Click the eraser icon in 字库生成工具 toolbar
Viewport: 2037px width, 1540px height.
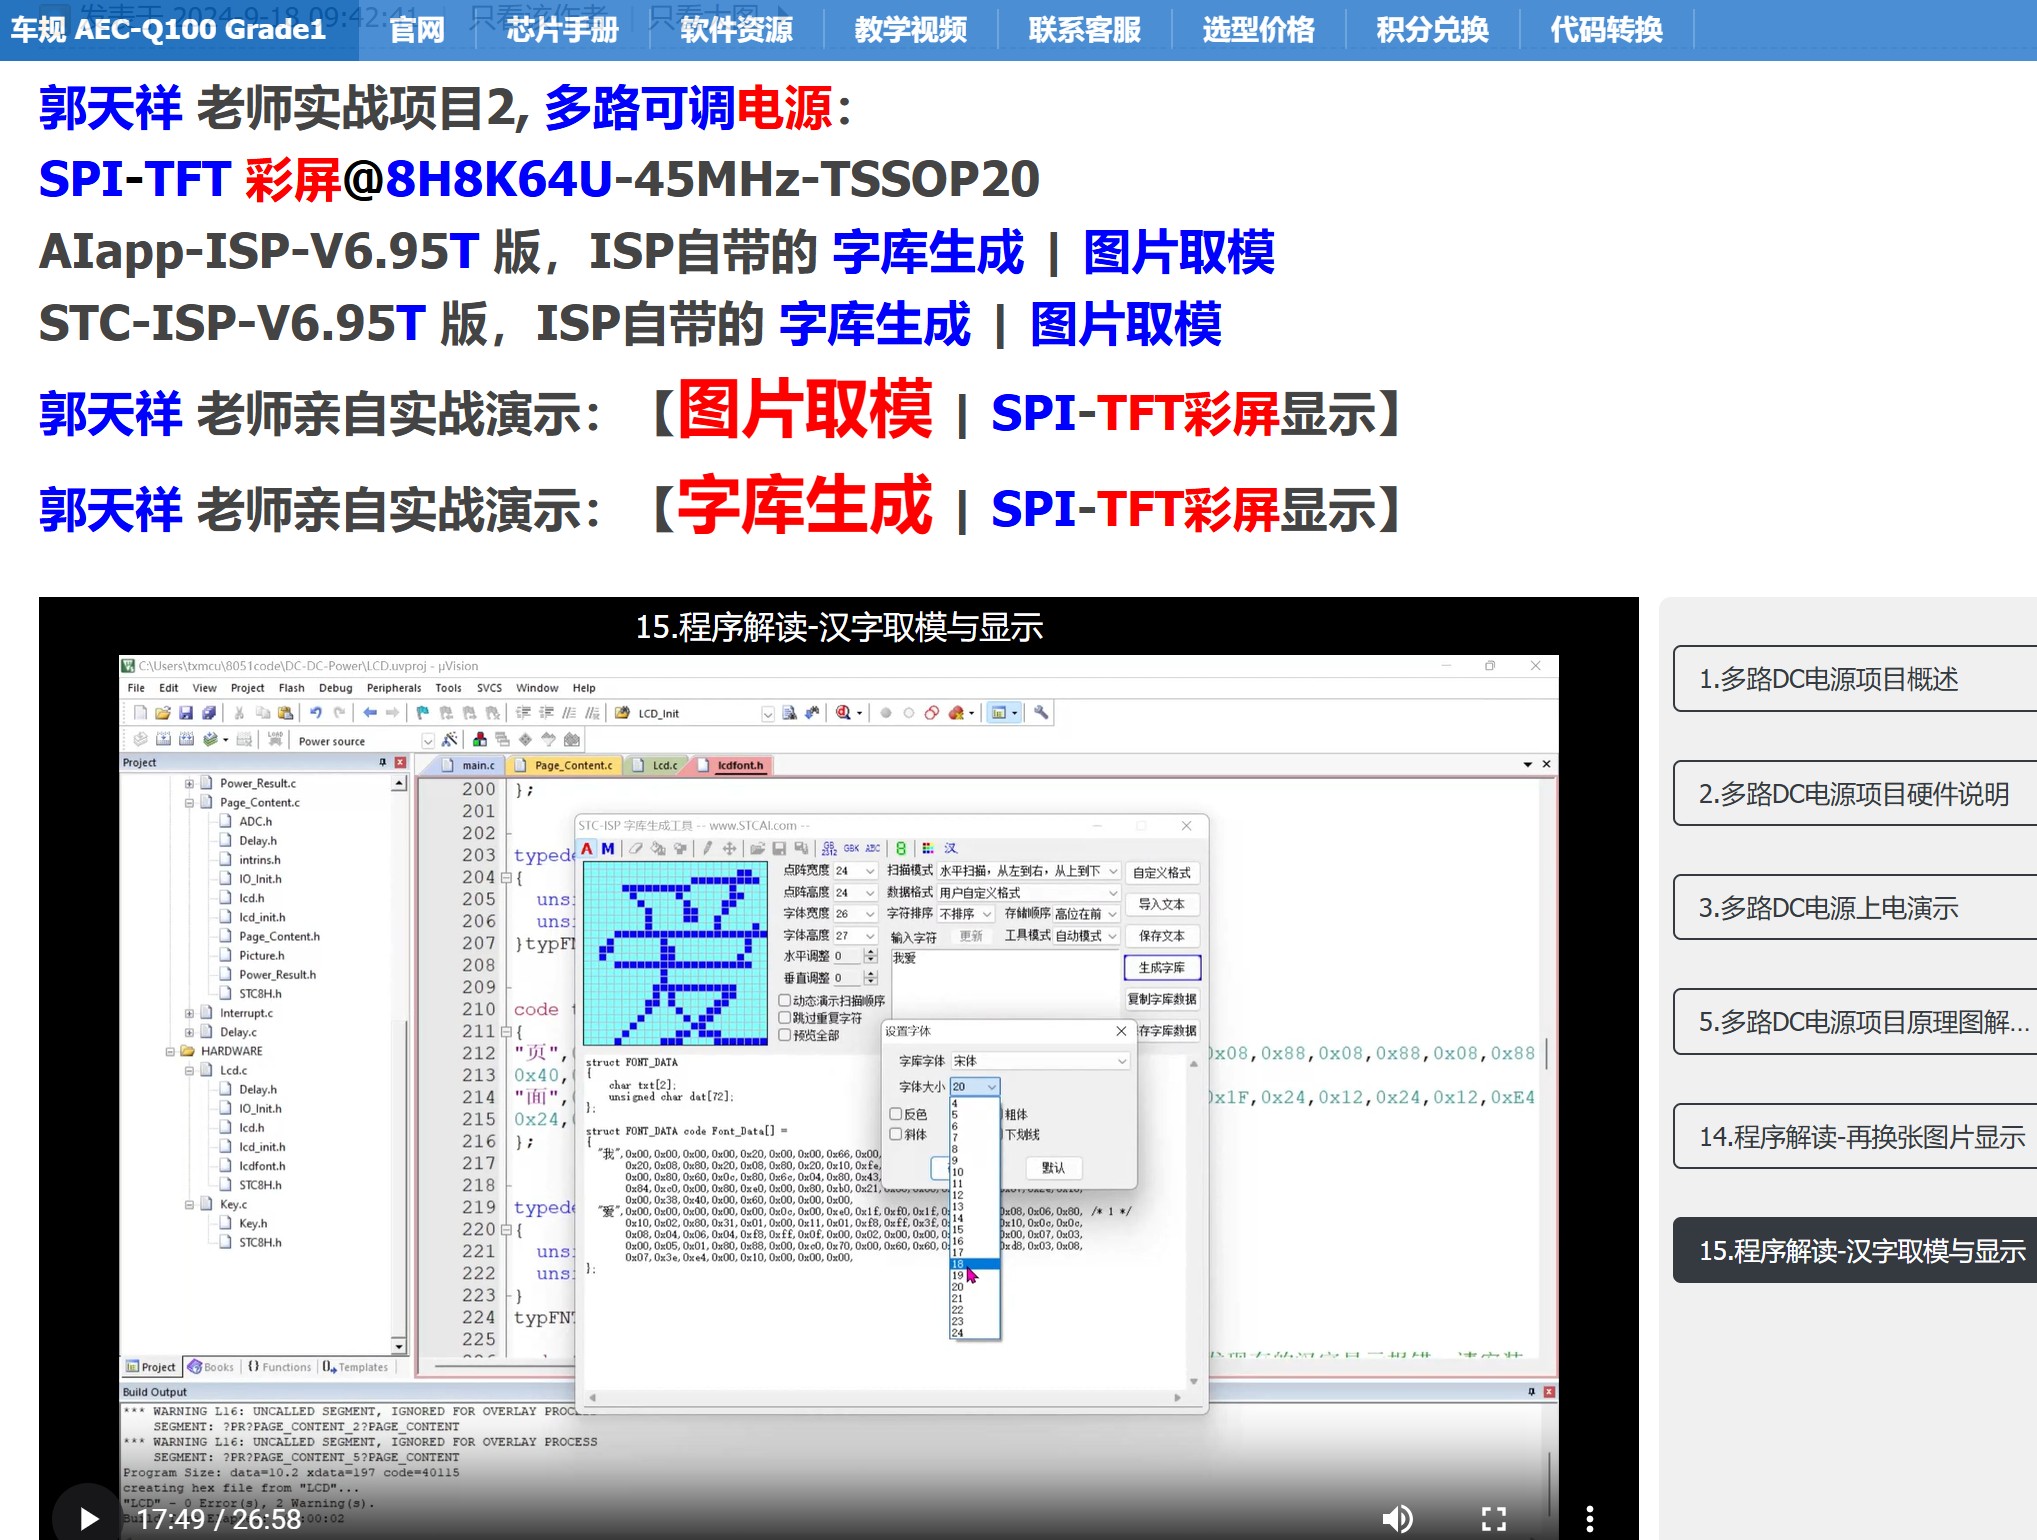[636, 848]
